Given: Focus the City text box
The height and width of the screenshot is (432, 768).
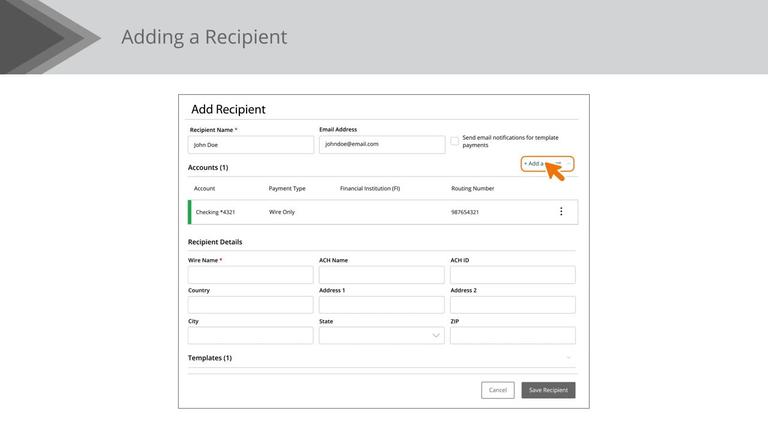Looking at the screenshot, I should (250, 336).
